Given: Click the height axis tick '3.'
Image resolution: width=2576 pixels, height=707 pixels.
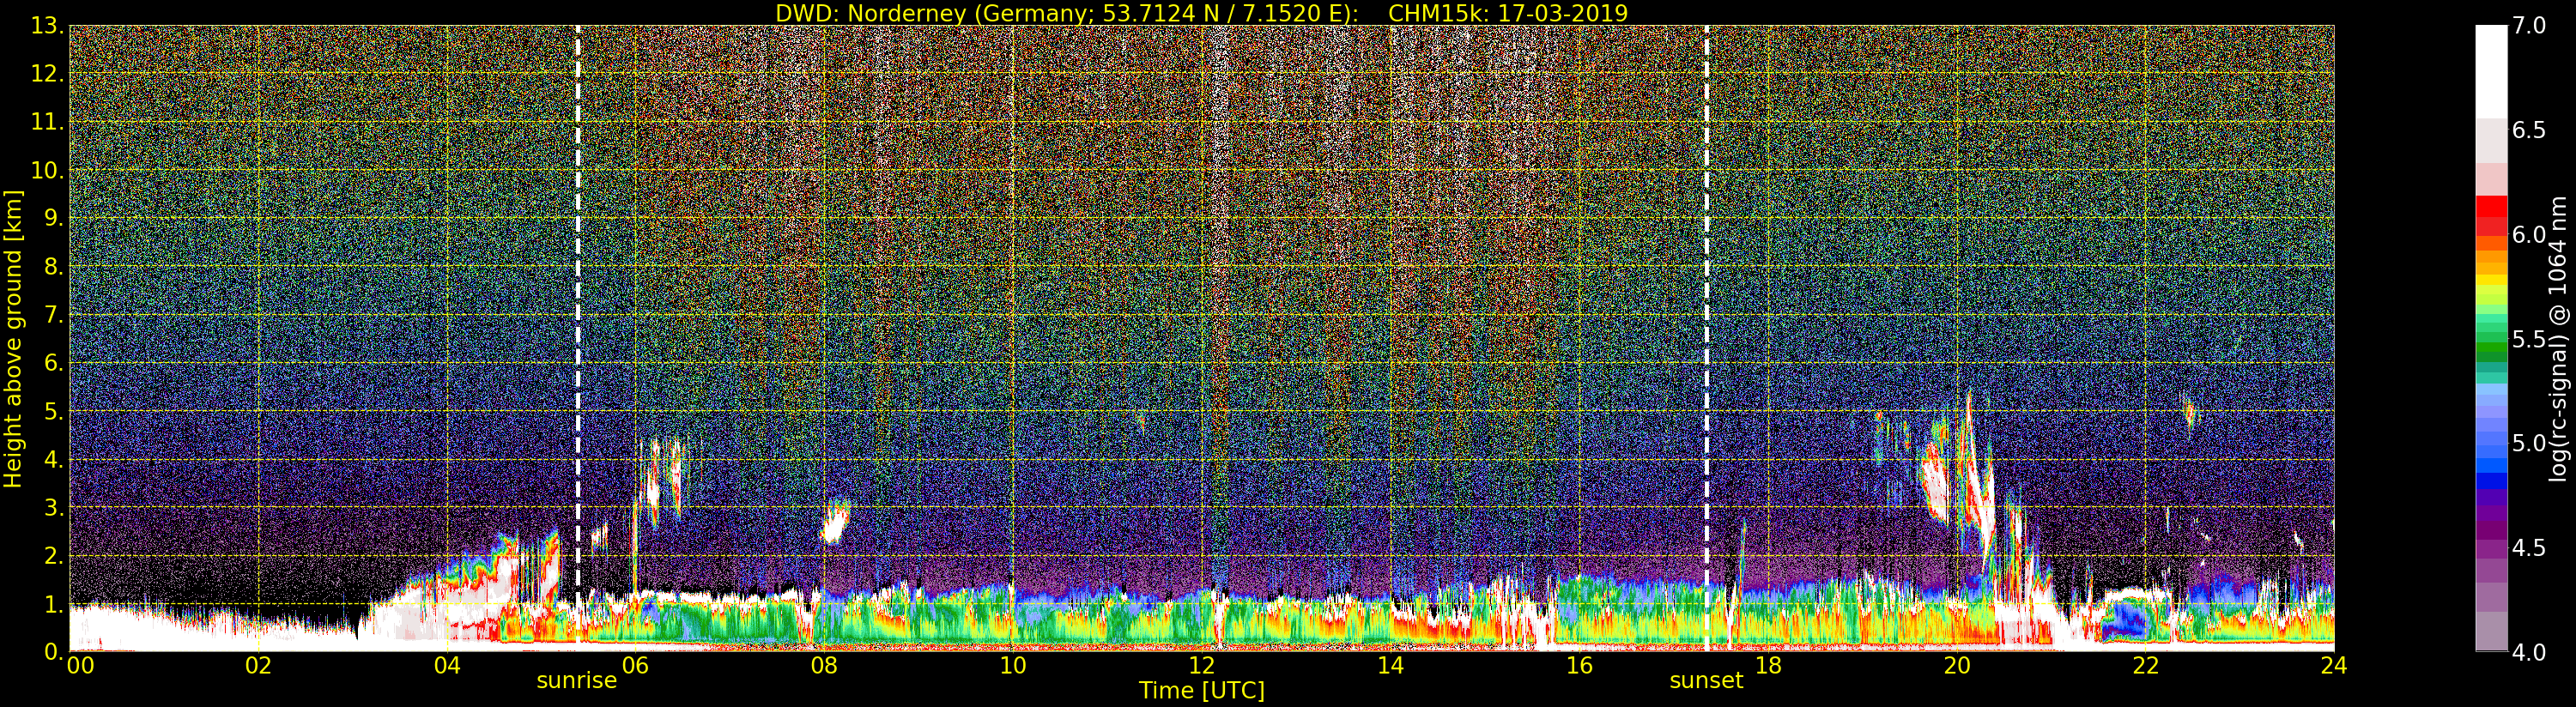Looking at the screenshot, I should 54,507.
